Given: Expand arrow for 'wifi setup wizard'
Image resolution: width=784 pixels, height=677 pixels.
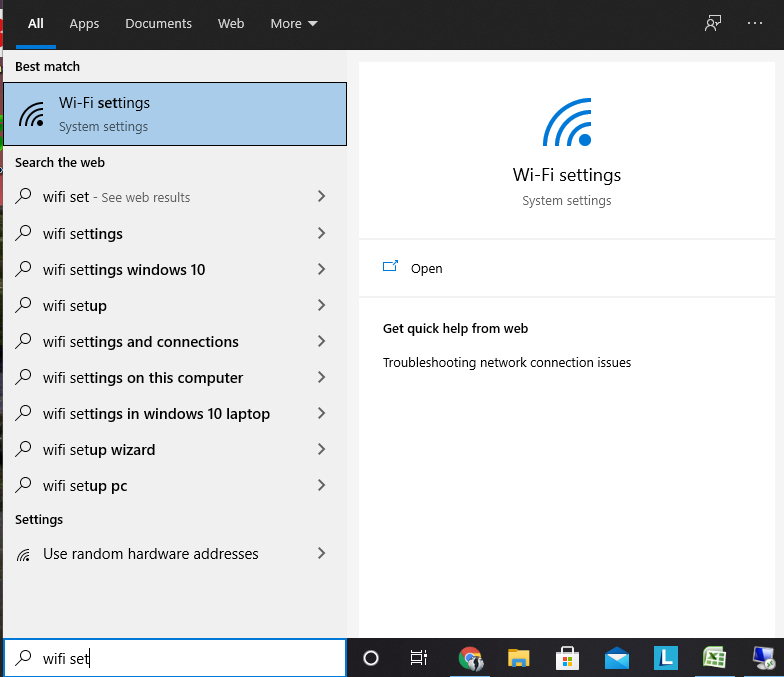Looking at the screenshot, I should click(322, 449).
